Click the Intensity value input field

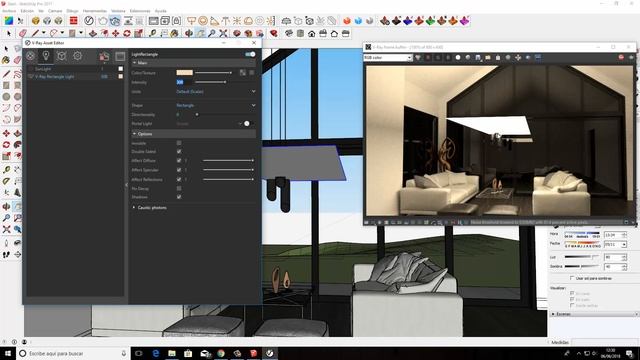[184, 82]
